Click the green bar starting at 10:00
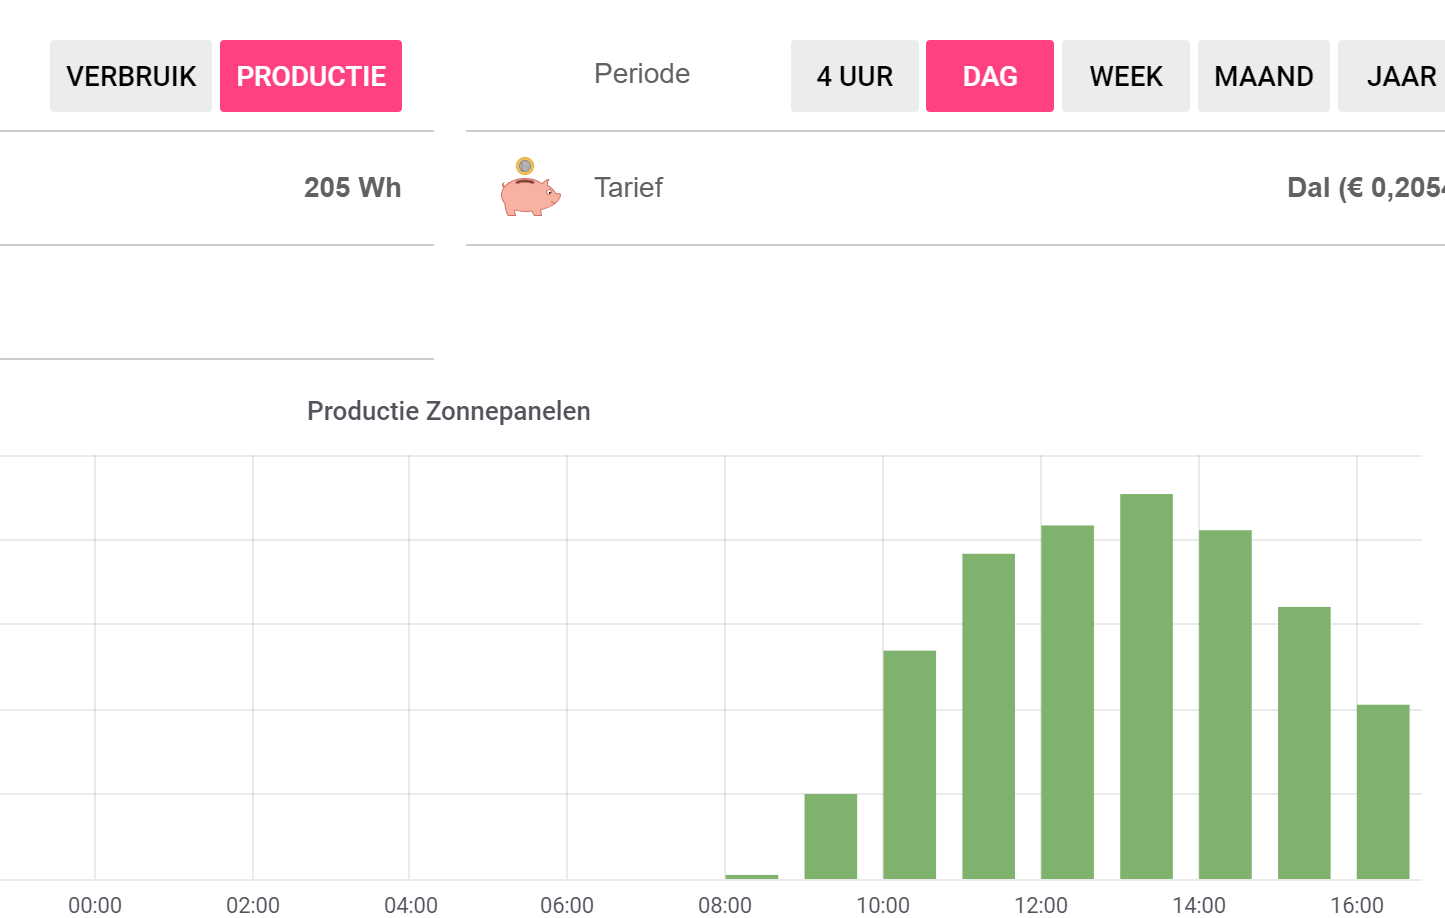1445x918 pixels. (909, 765)
